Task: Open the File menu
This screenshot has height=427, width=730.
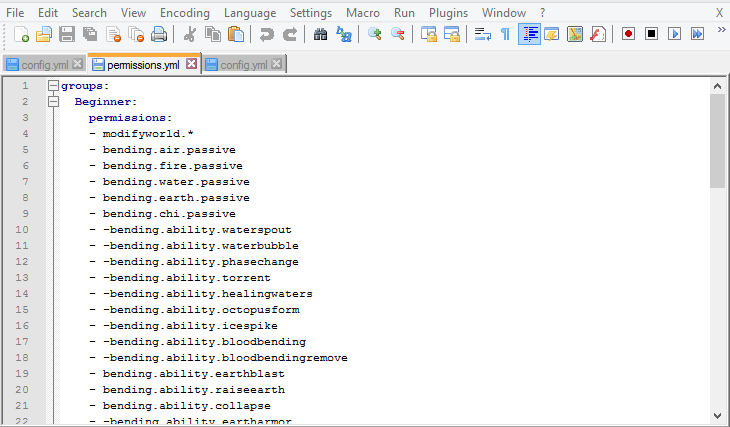Action: pyautogui.click(x=15, y=13)
